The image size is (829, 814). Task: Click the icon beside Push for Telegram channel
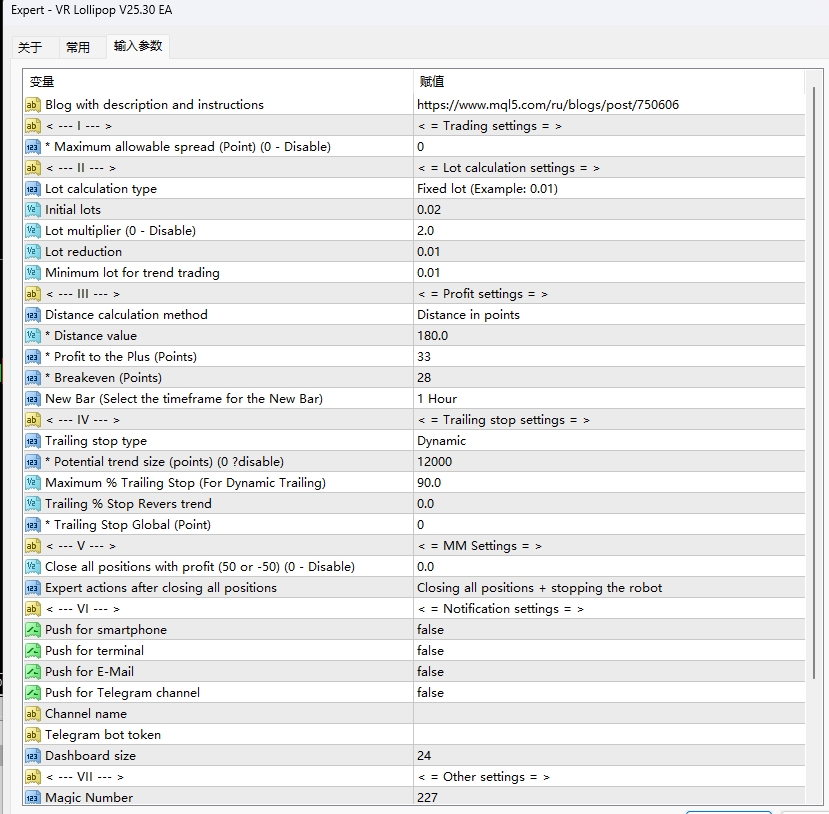(x=32, y=693)
